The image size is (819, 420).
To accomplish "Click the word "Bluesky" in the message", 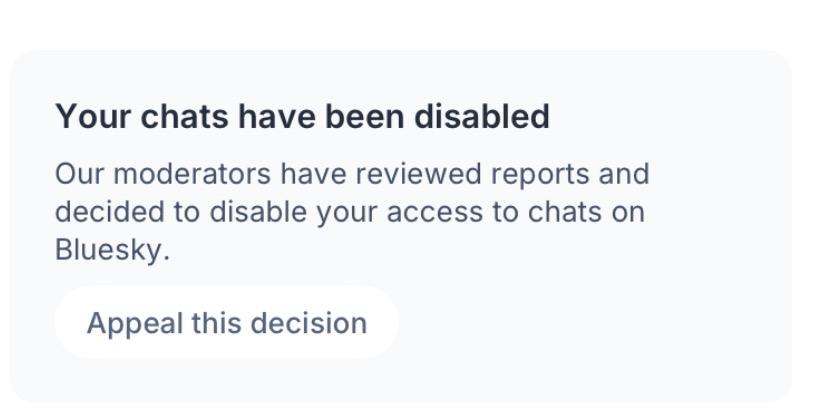I will tap(109, 250).
